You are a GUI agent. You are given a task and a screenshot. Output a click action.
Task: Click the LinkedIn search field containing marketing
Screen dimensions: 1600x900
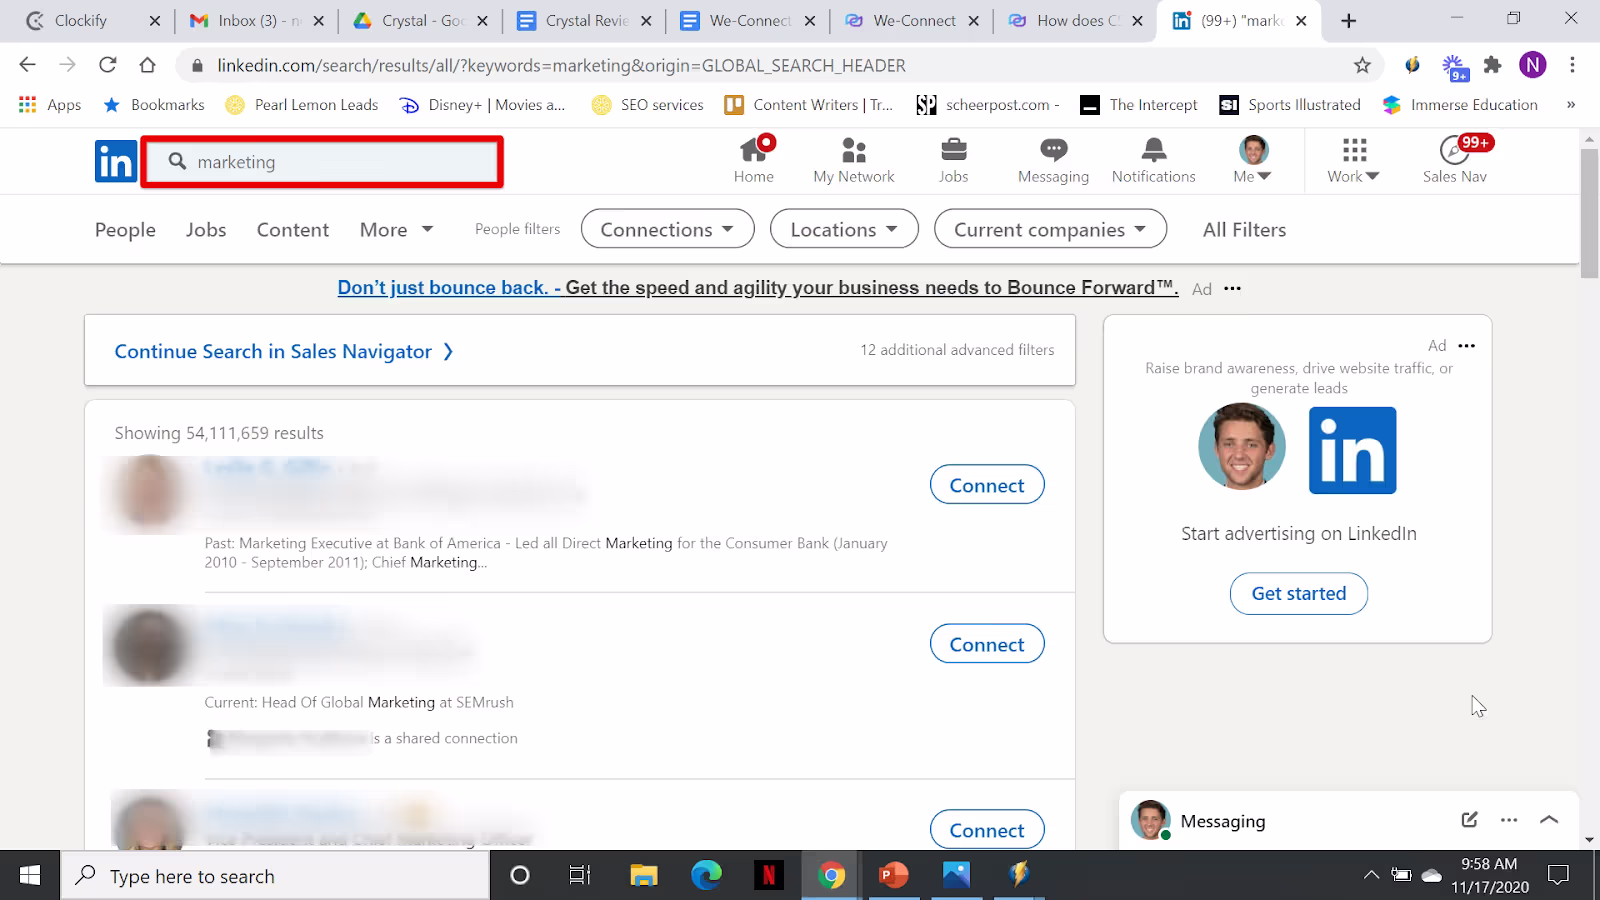coord(322,162)
